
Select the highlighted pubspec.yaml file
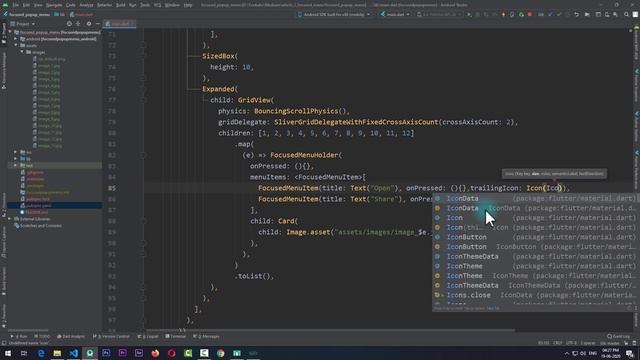pos(55,205)
